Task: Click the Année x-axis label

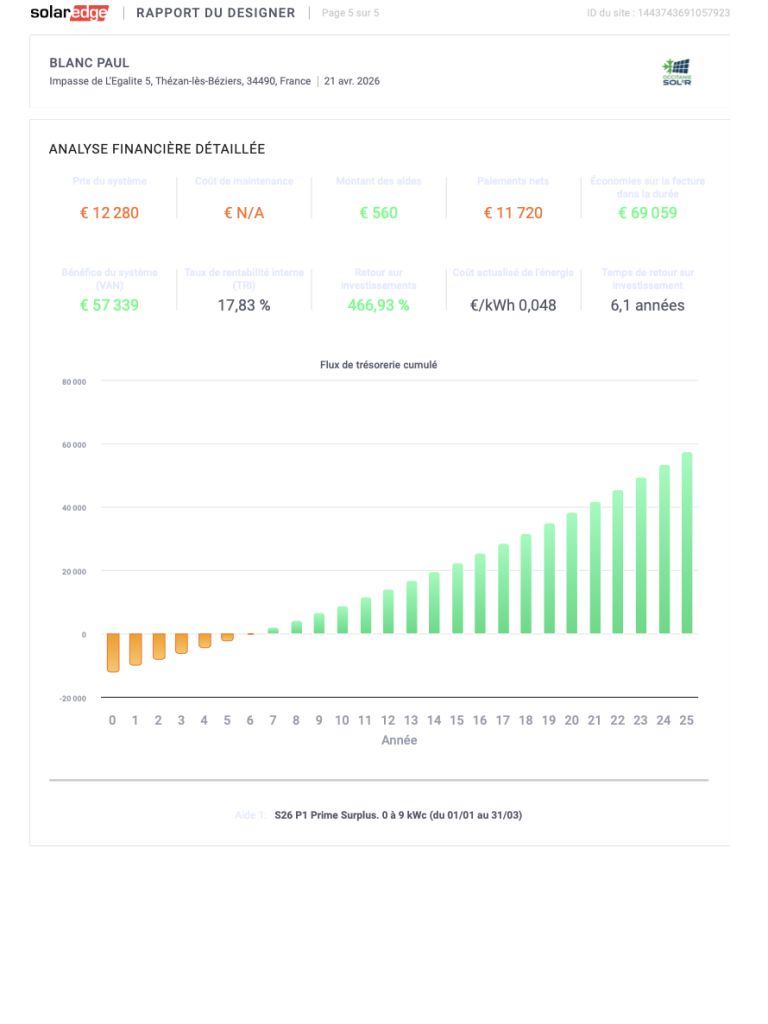Action: (399, 741)
